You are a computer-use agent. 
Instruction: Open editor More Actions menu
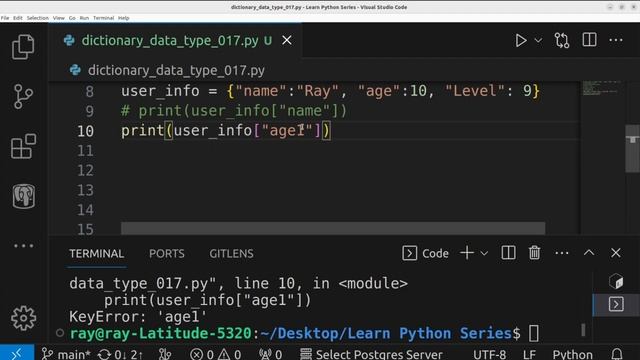616,40
